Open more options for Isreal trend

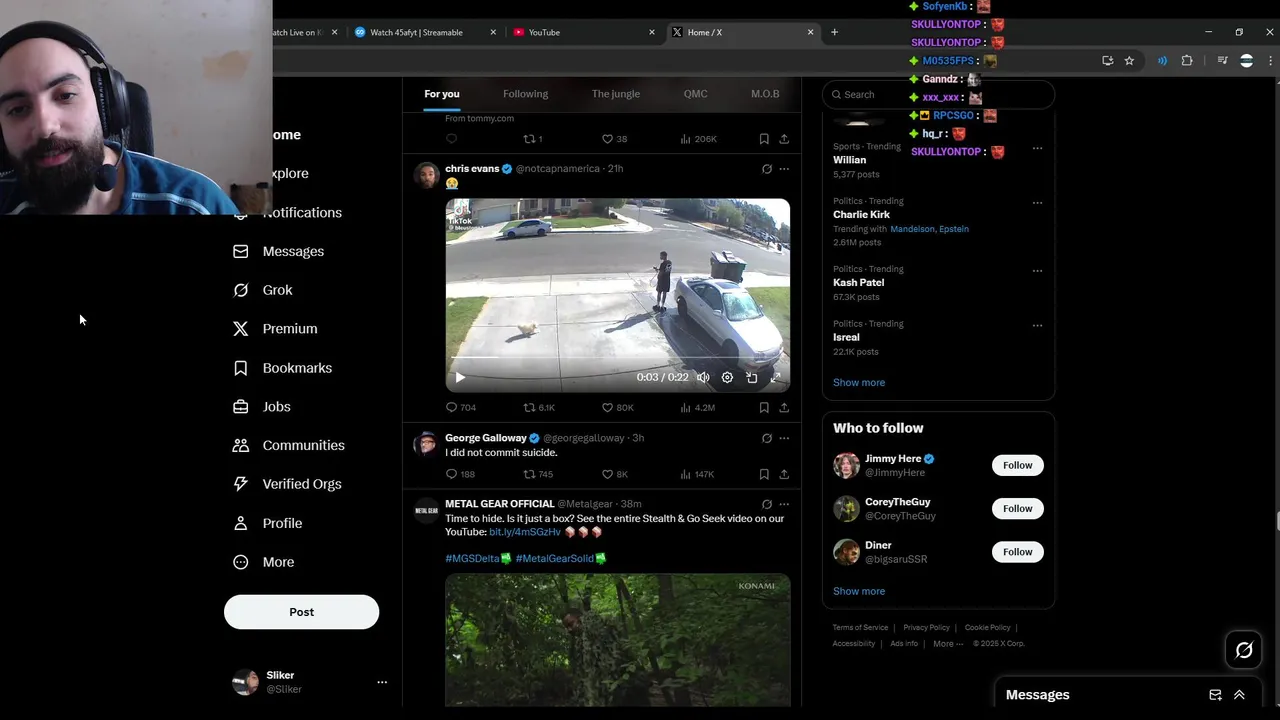tap(1037, 326)
